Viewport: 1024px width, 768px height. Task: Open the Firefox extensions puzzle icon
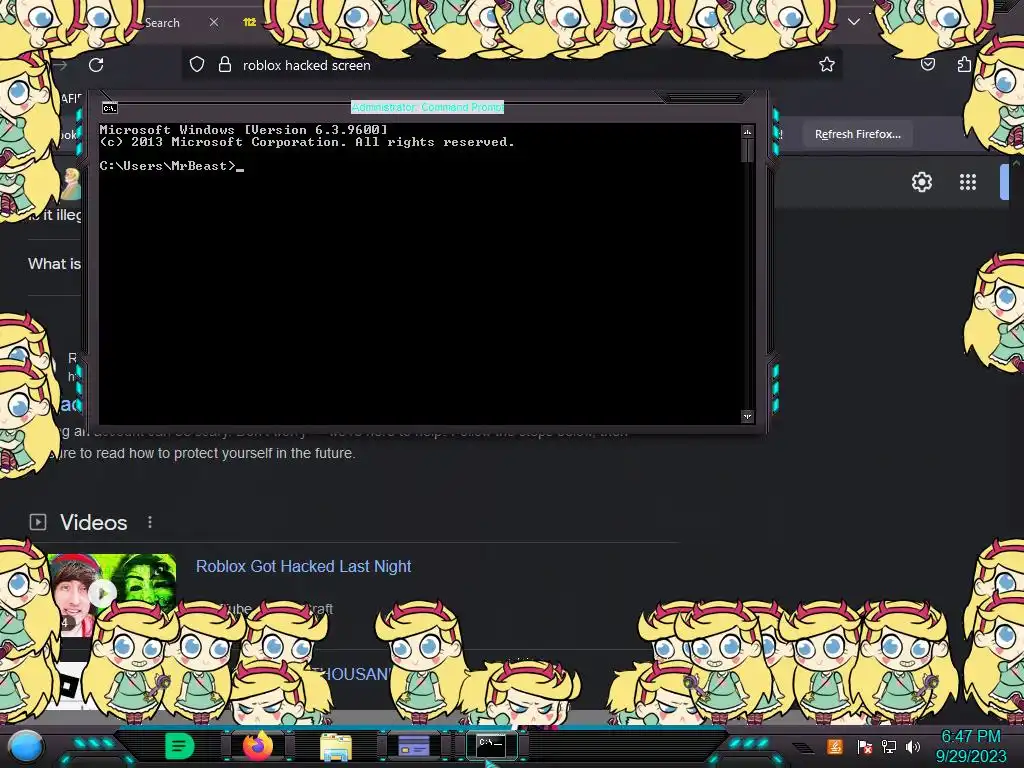coord(964,64)
